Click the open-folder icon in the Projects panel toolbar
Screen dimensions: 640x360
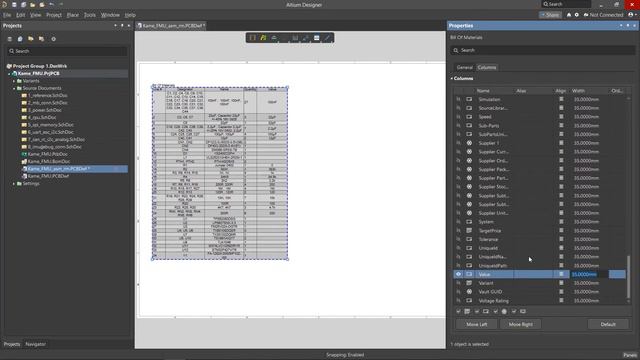point(31,39)
